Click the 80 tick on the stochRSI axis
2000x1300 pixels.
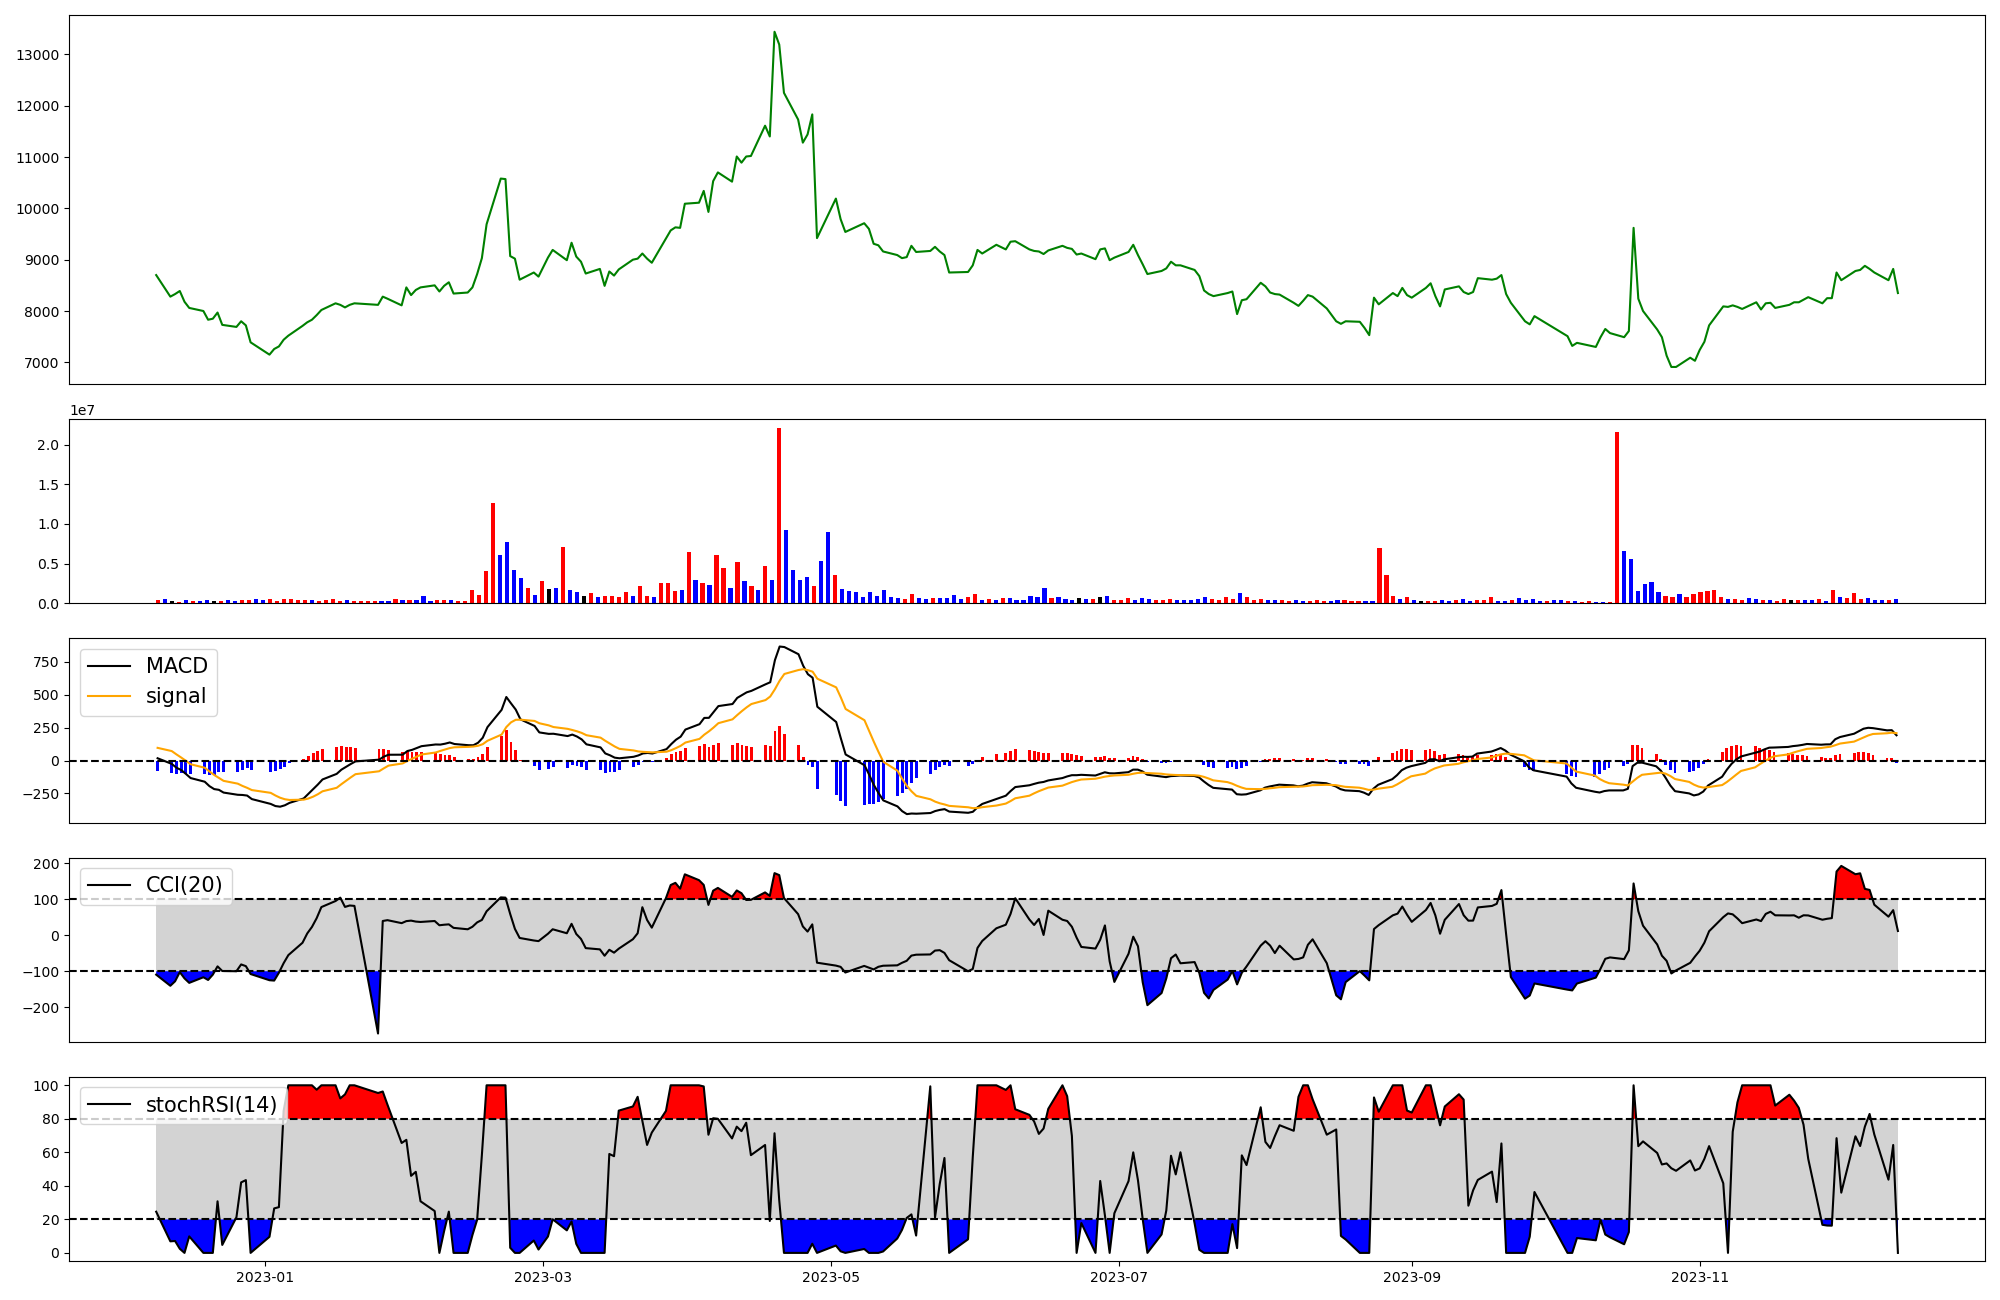(50, 1119)
